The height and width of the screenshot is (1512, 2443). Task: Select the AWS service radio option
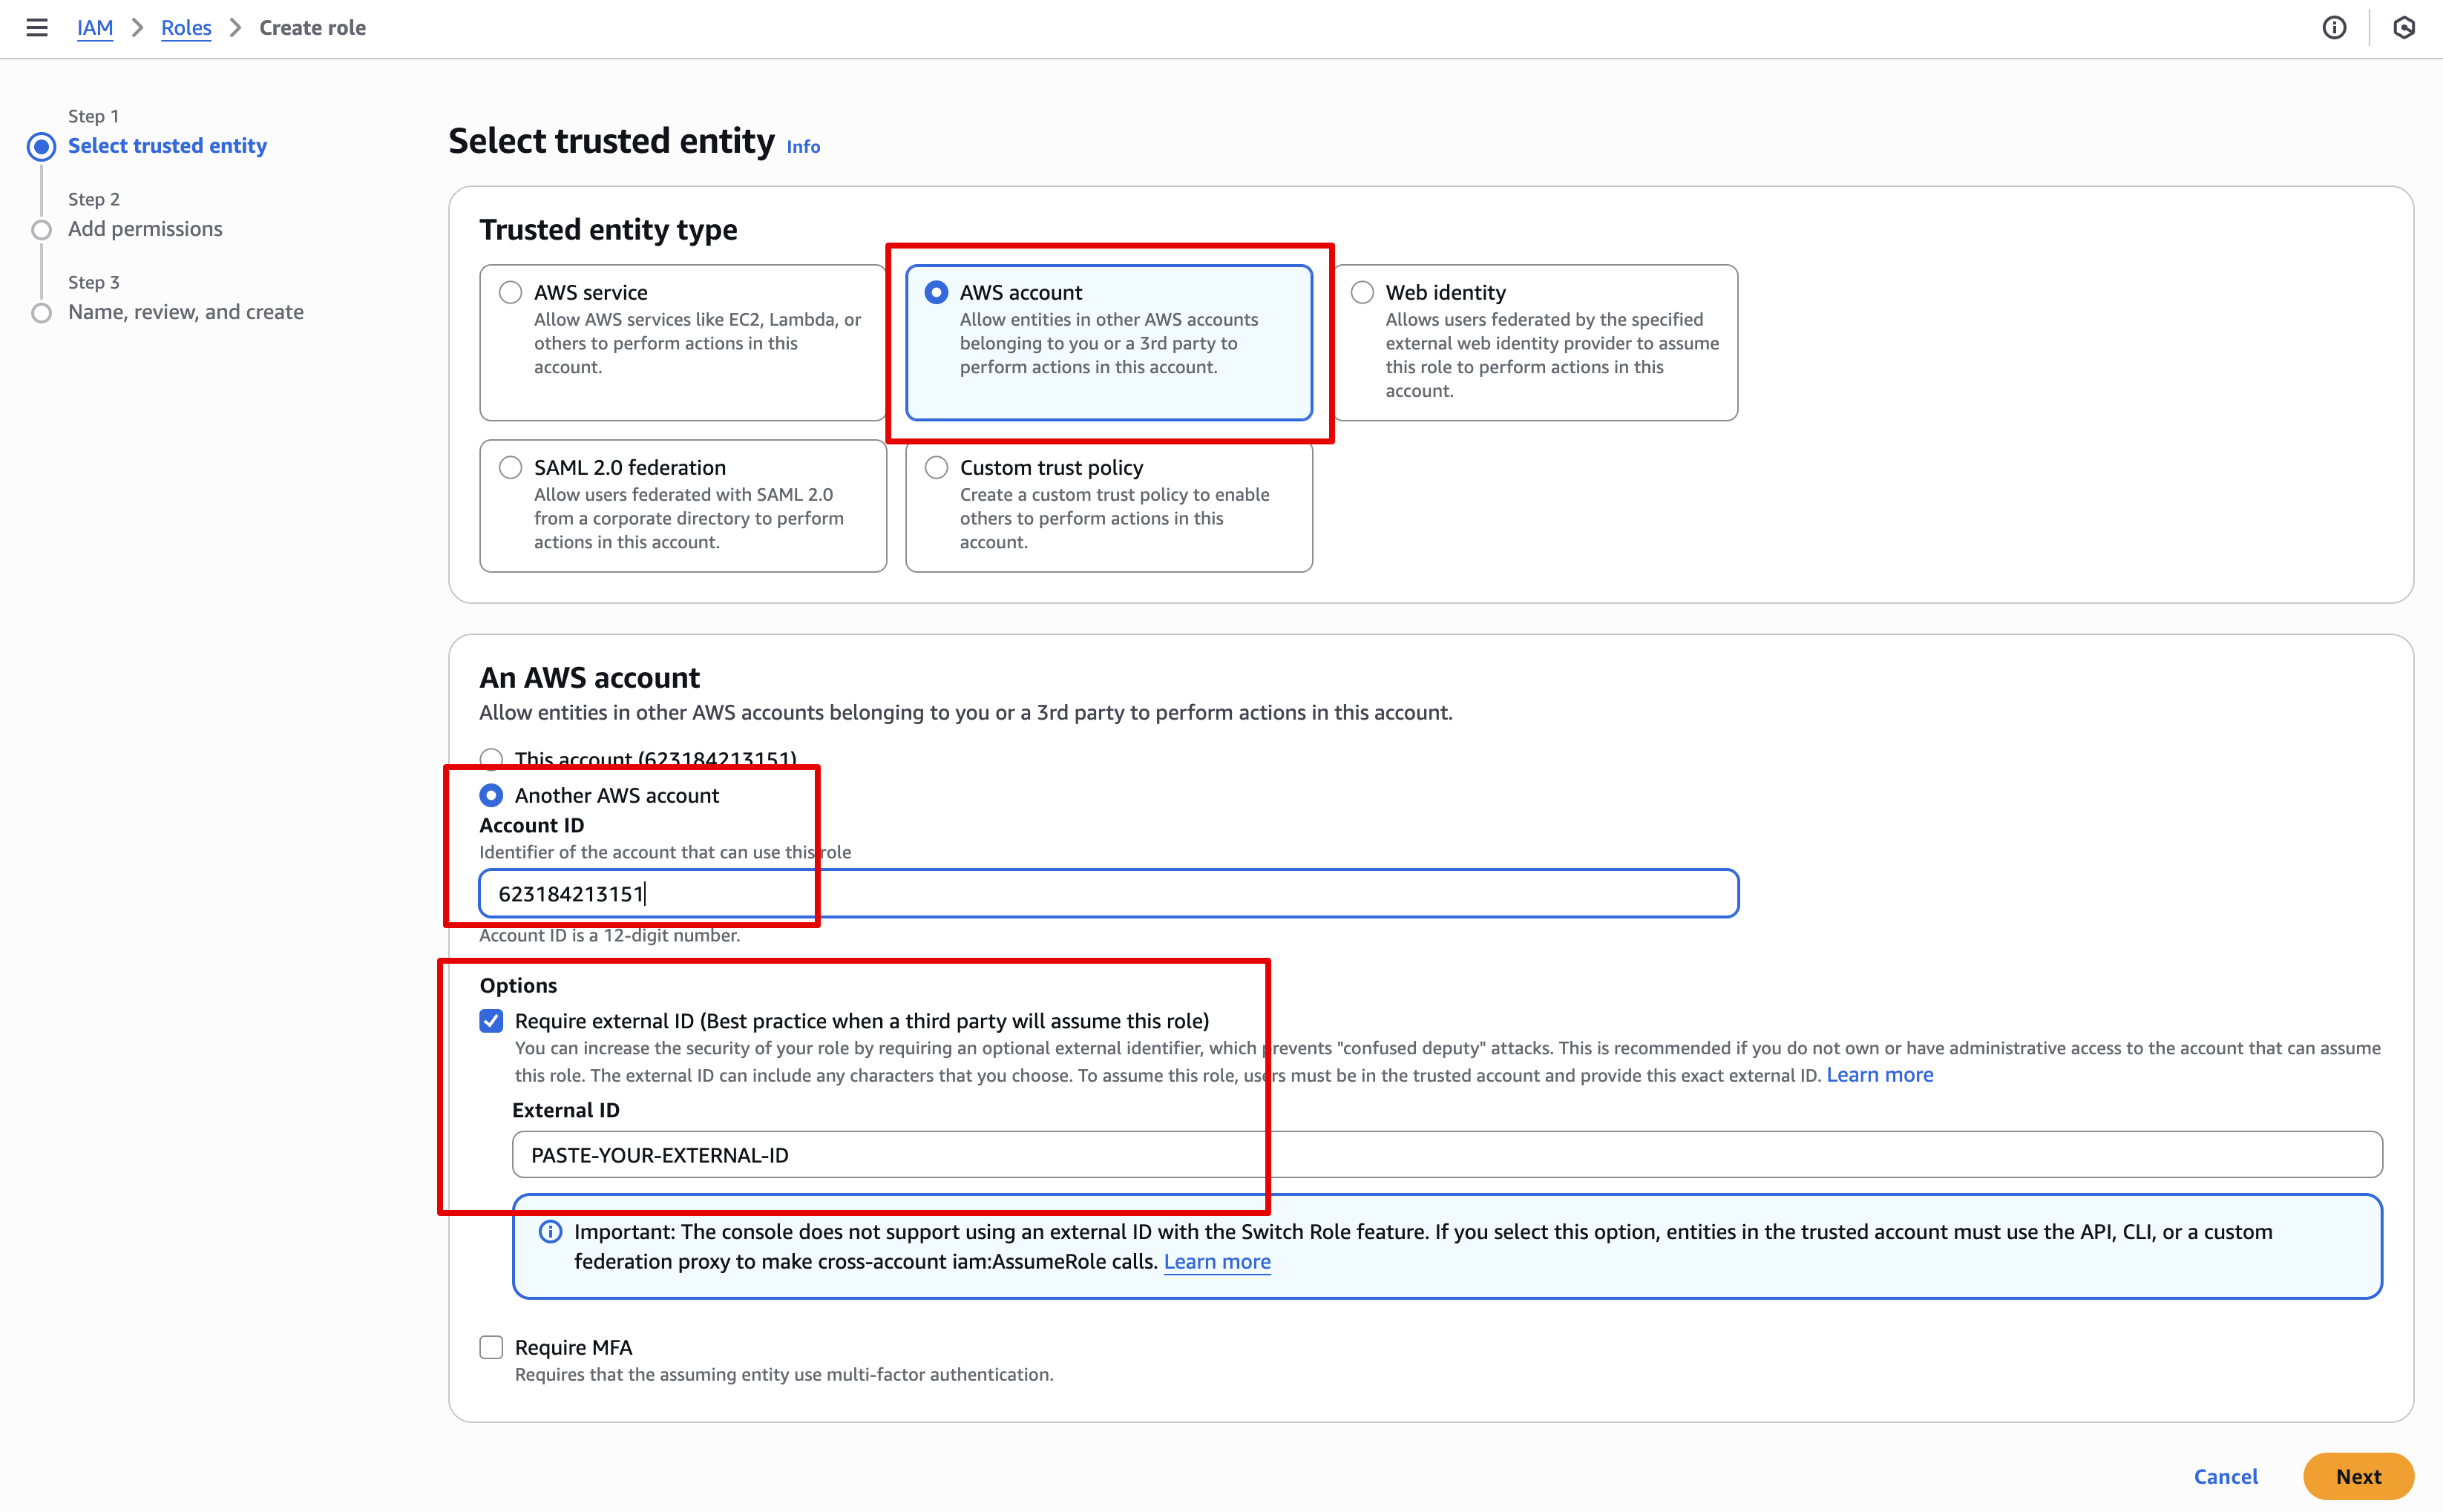click(511, 292)
